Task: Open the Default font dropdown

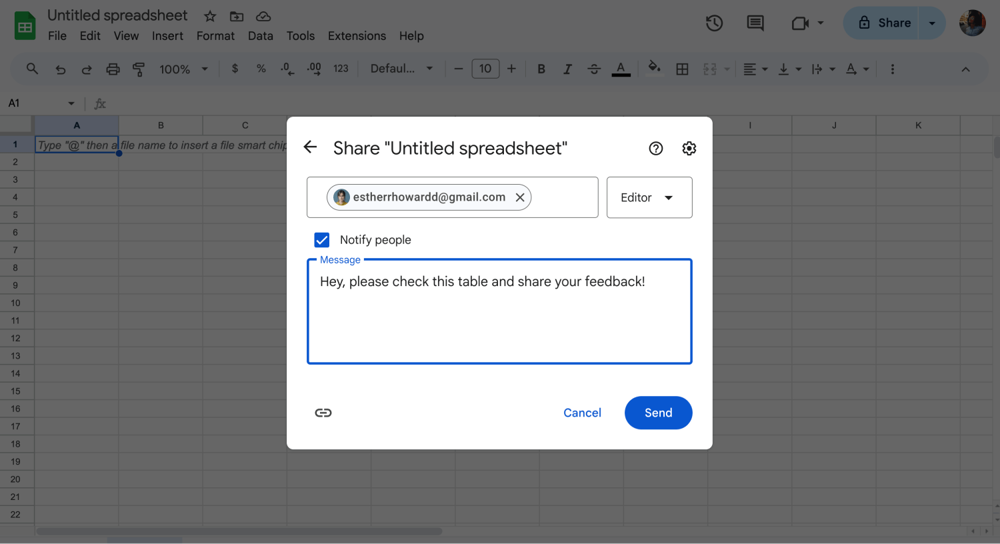Action: click(x=401, y=69)
